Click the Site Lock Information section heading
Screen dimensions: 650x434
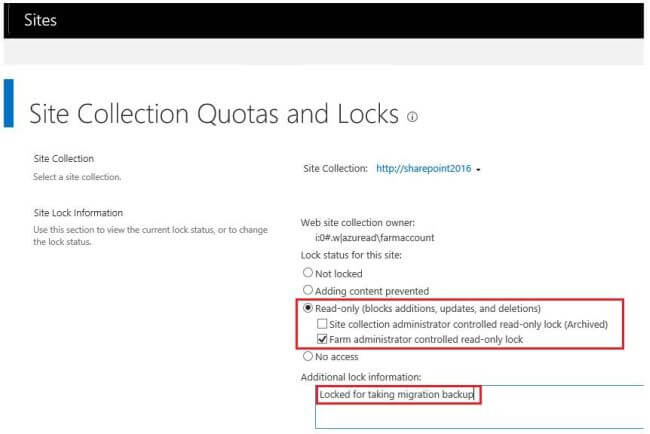[x=78, y=212]
